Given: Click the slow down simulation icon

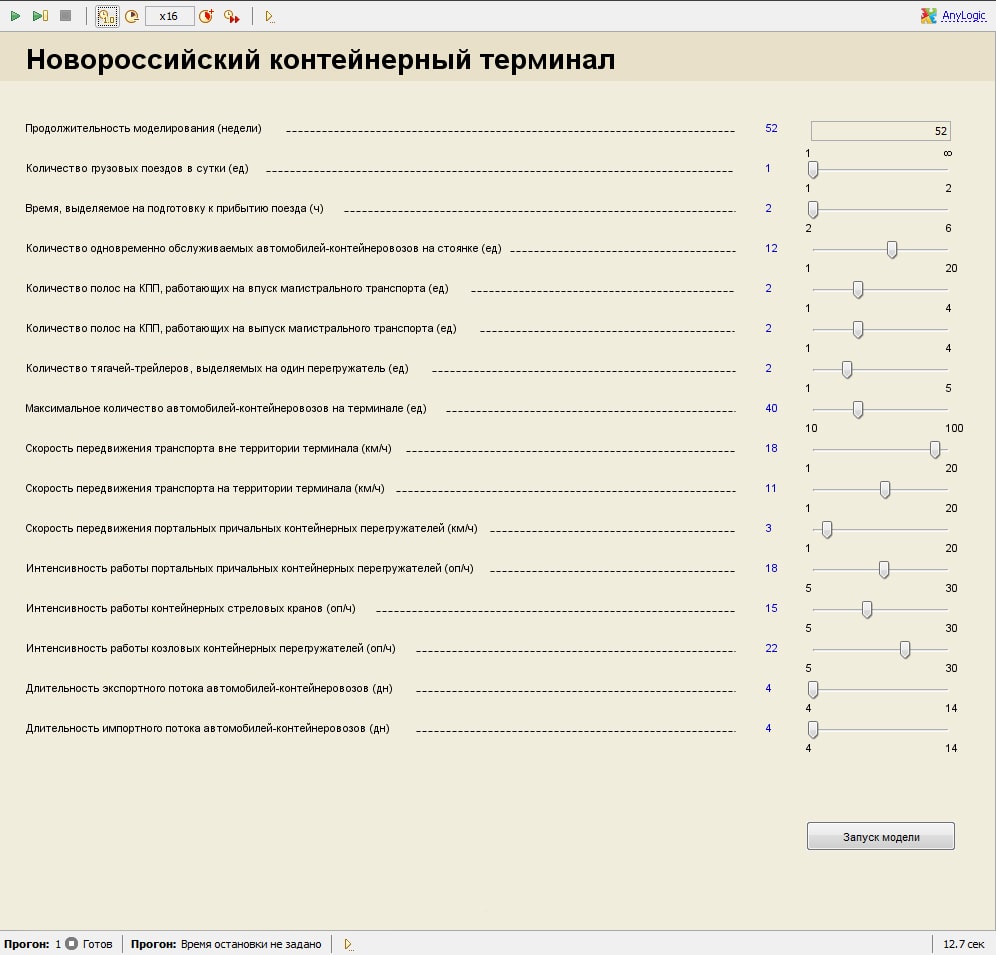Looking at the screenshot, I should tap(131, 16).
